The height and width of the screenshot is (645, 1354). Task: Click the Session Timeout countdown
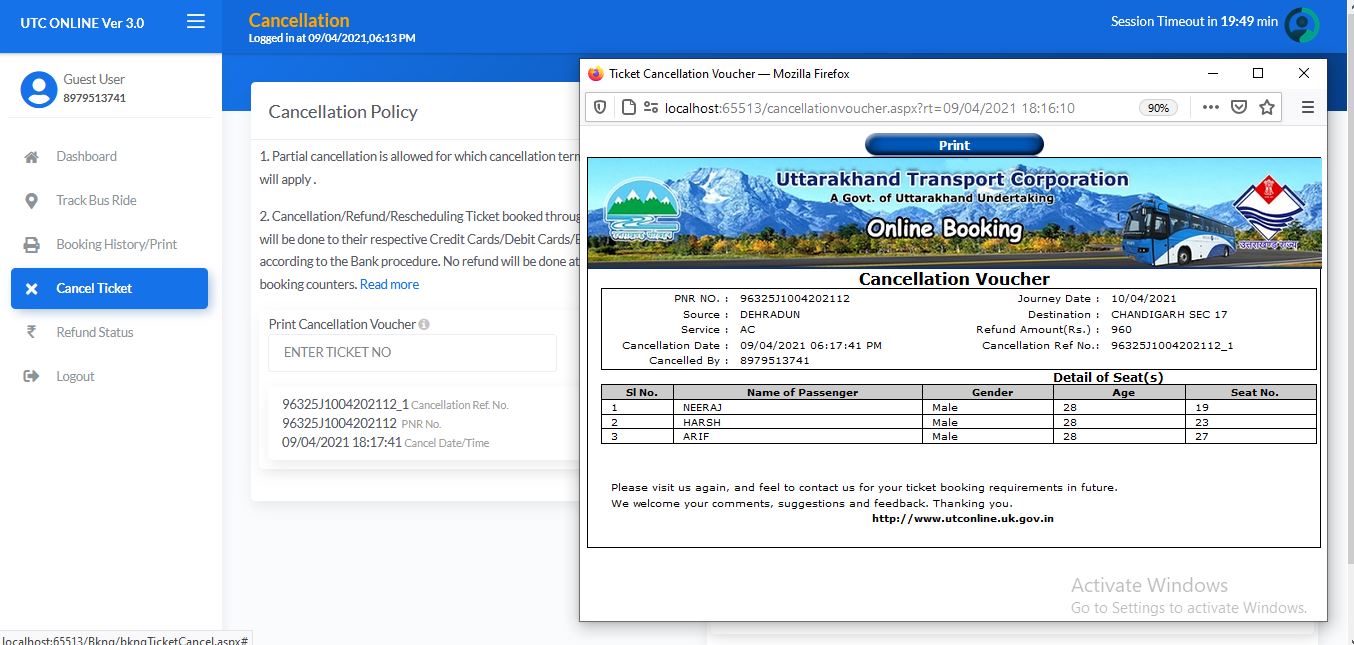pos(1194,21)
